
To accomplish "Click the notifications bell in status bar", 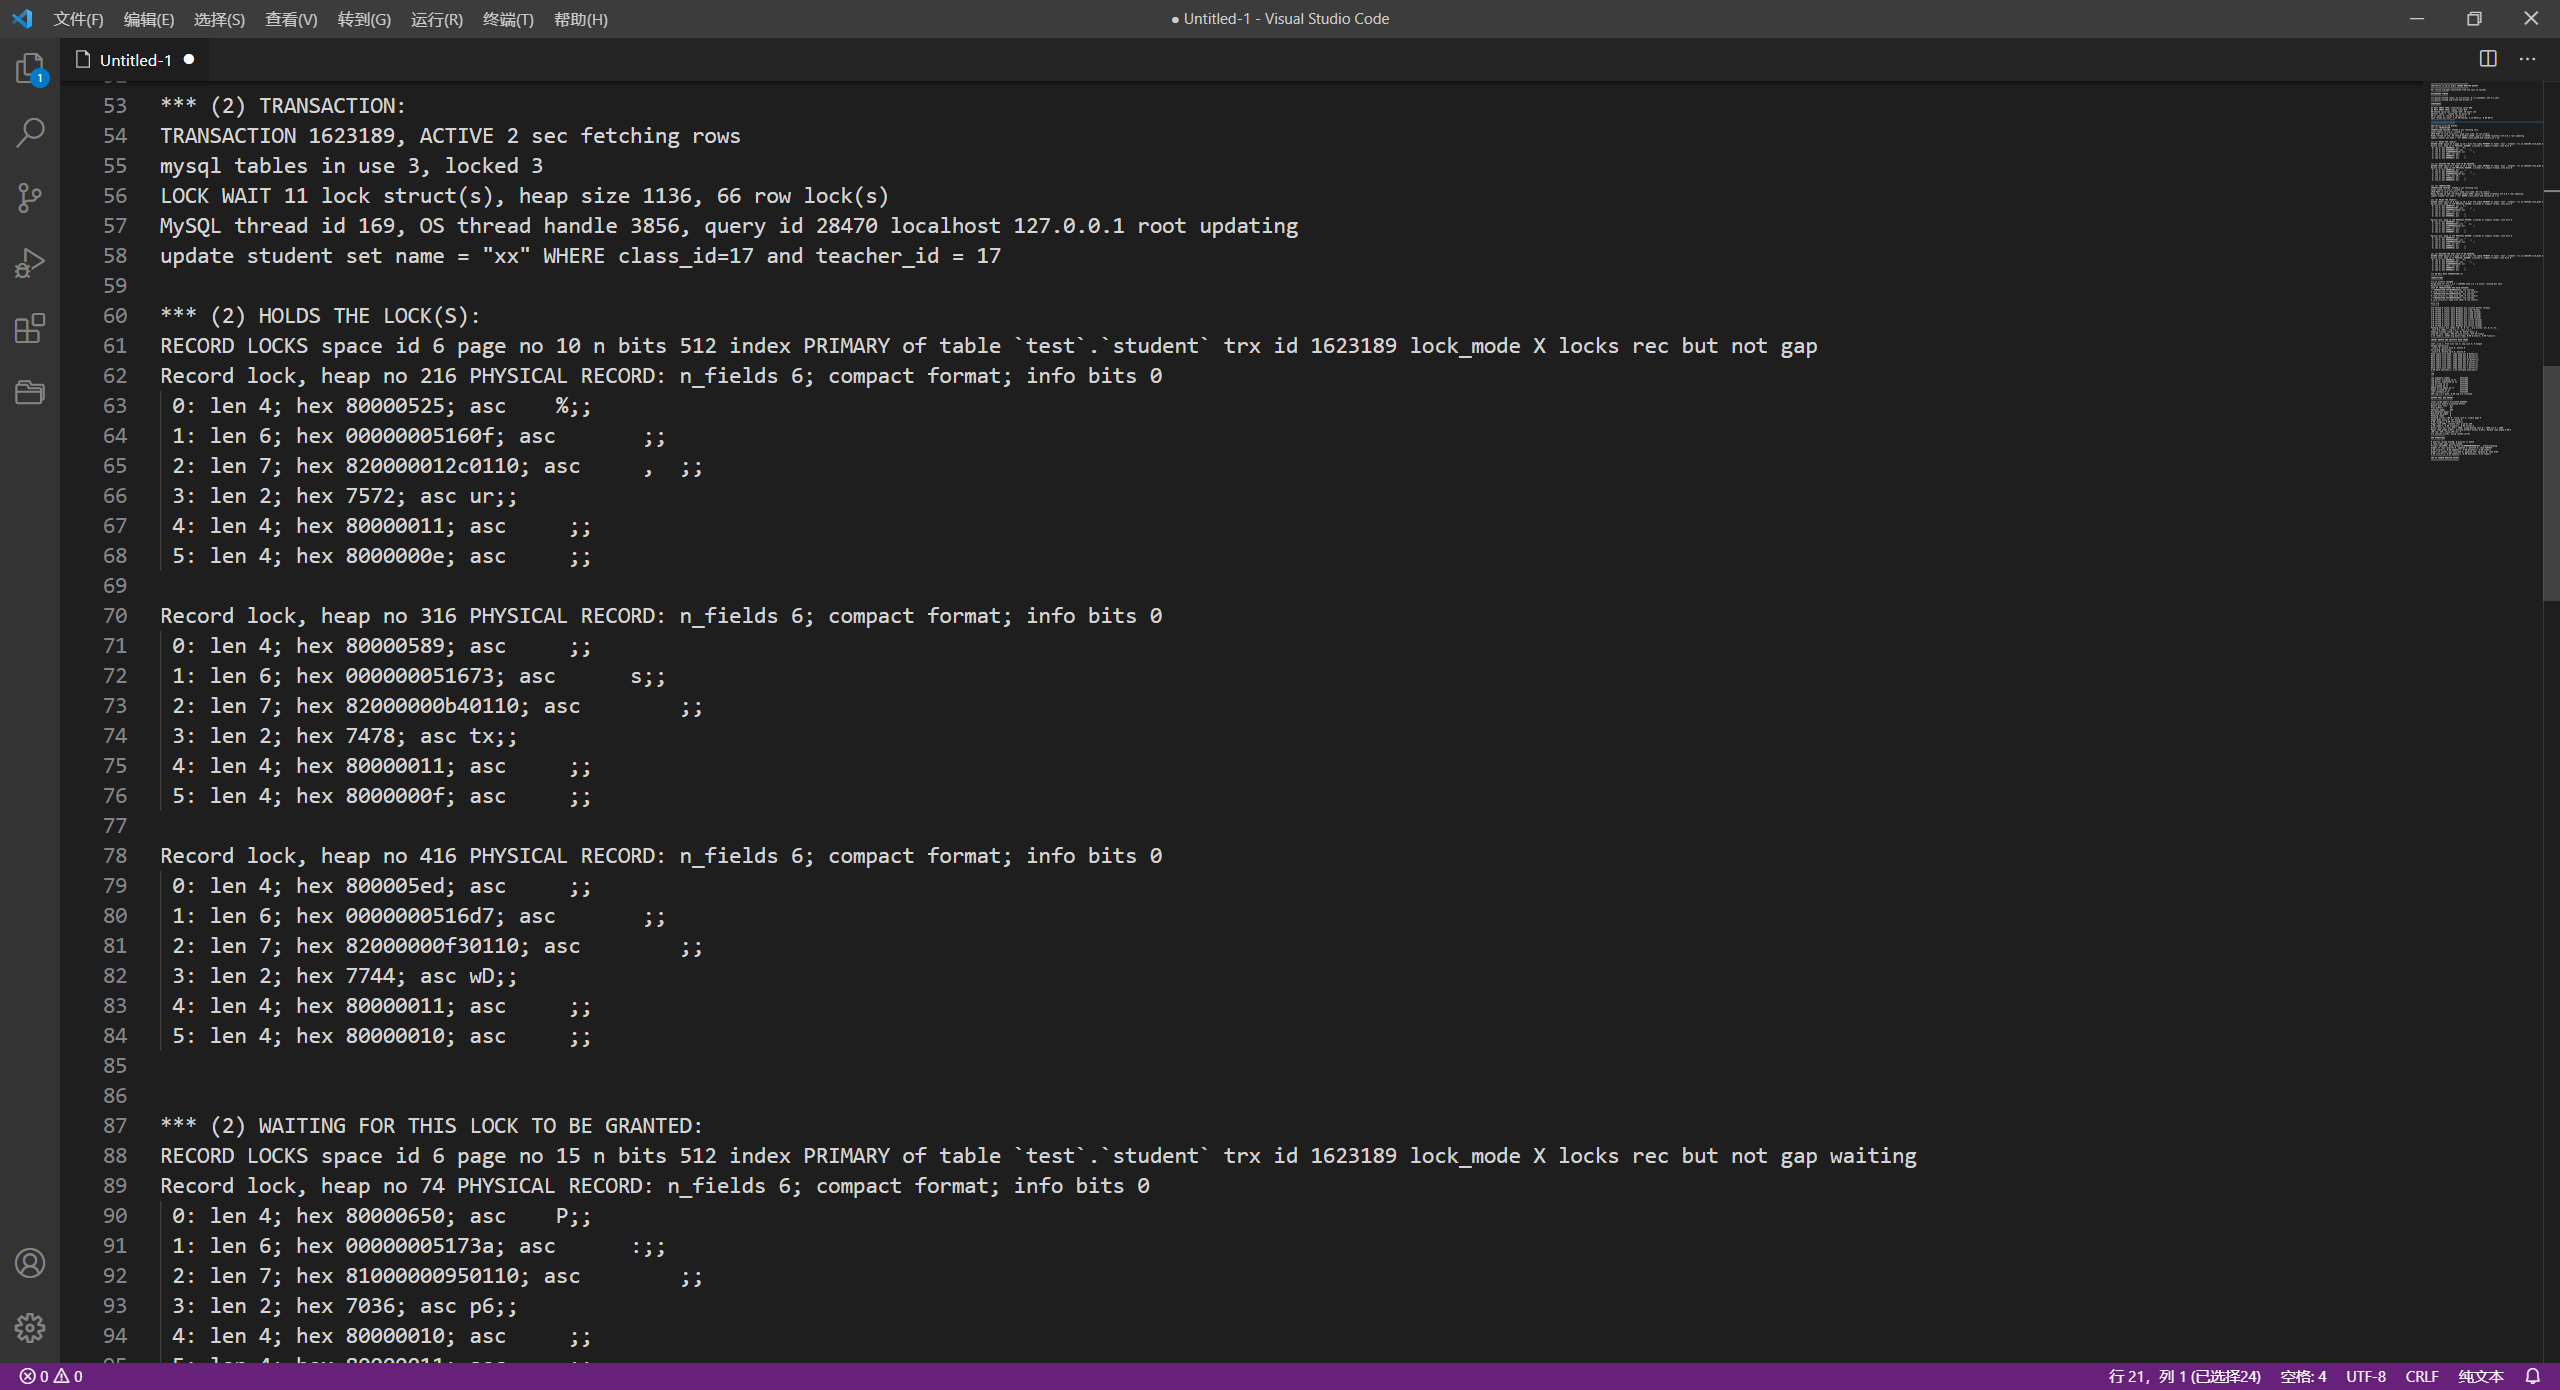I will 2532,1376.
